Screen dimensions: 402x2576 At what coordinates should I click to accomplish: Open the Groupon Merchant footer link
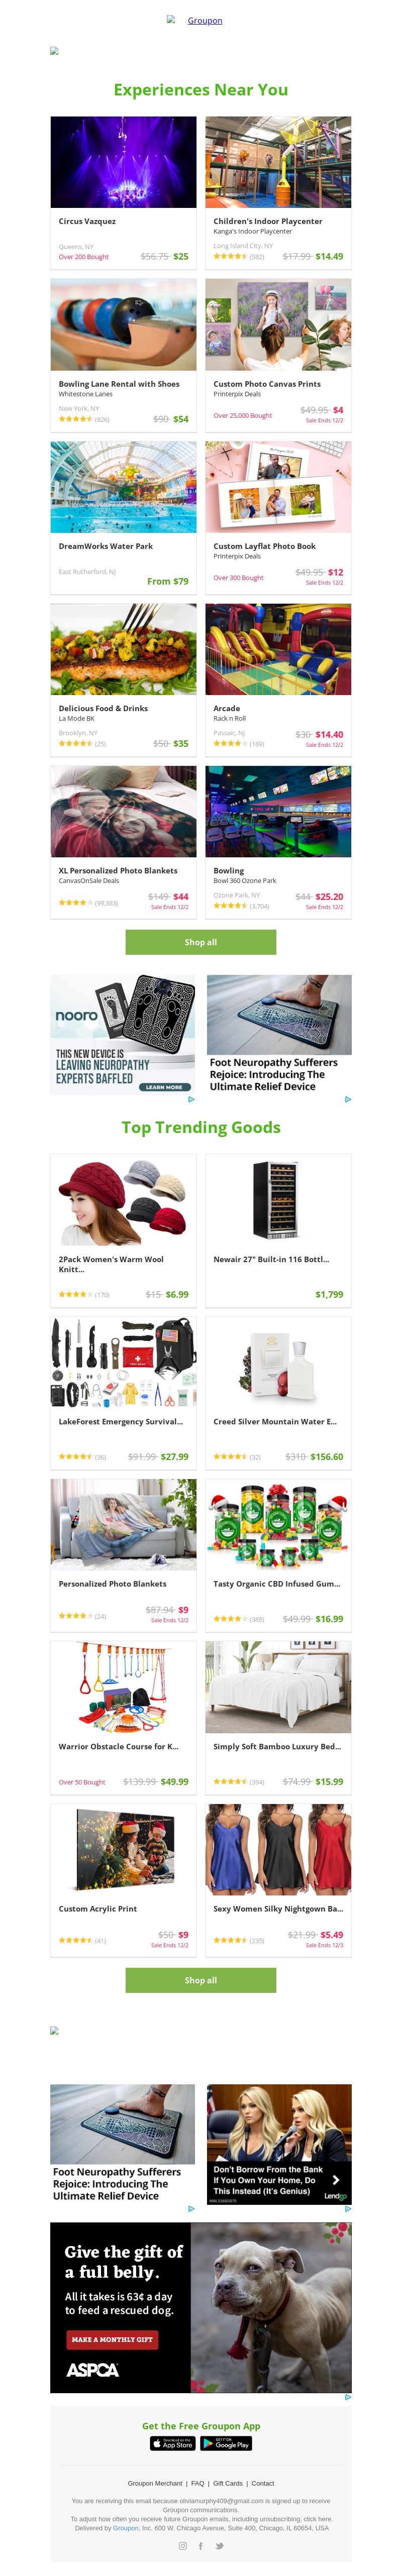coord(155,2483)
